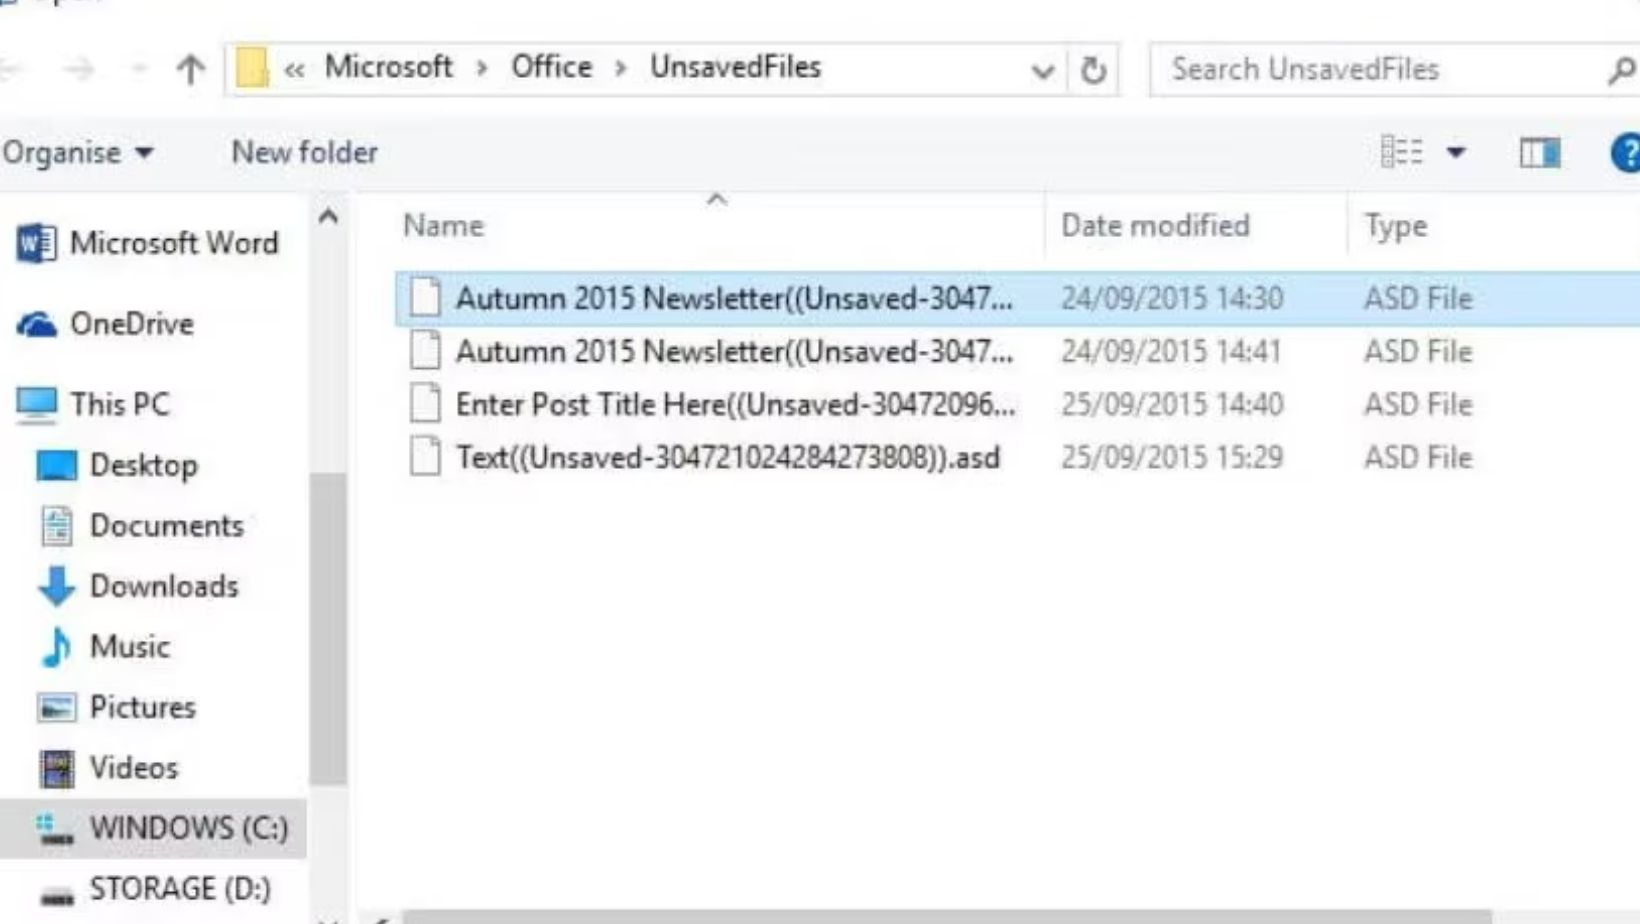1640x924 pixels.
Task: Click file icon of Enter Post Title Here
Action: click(425, 404)
